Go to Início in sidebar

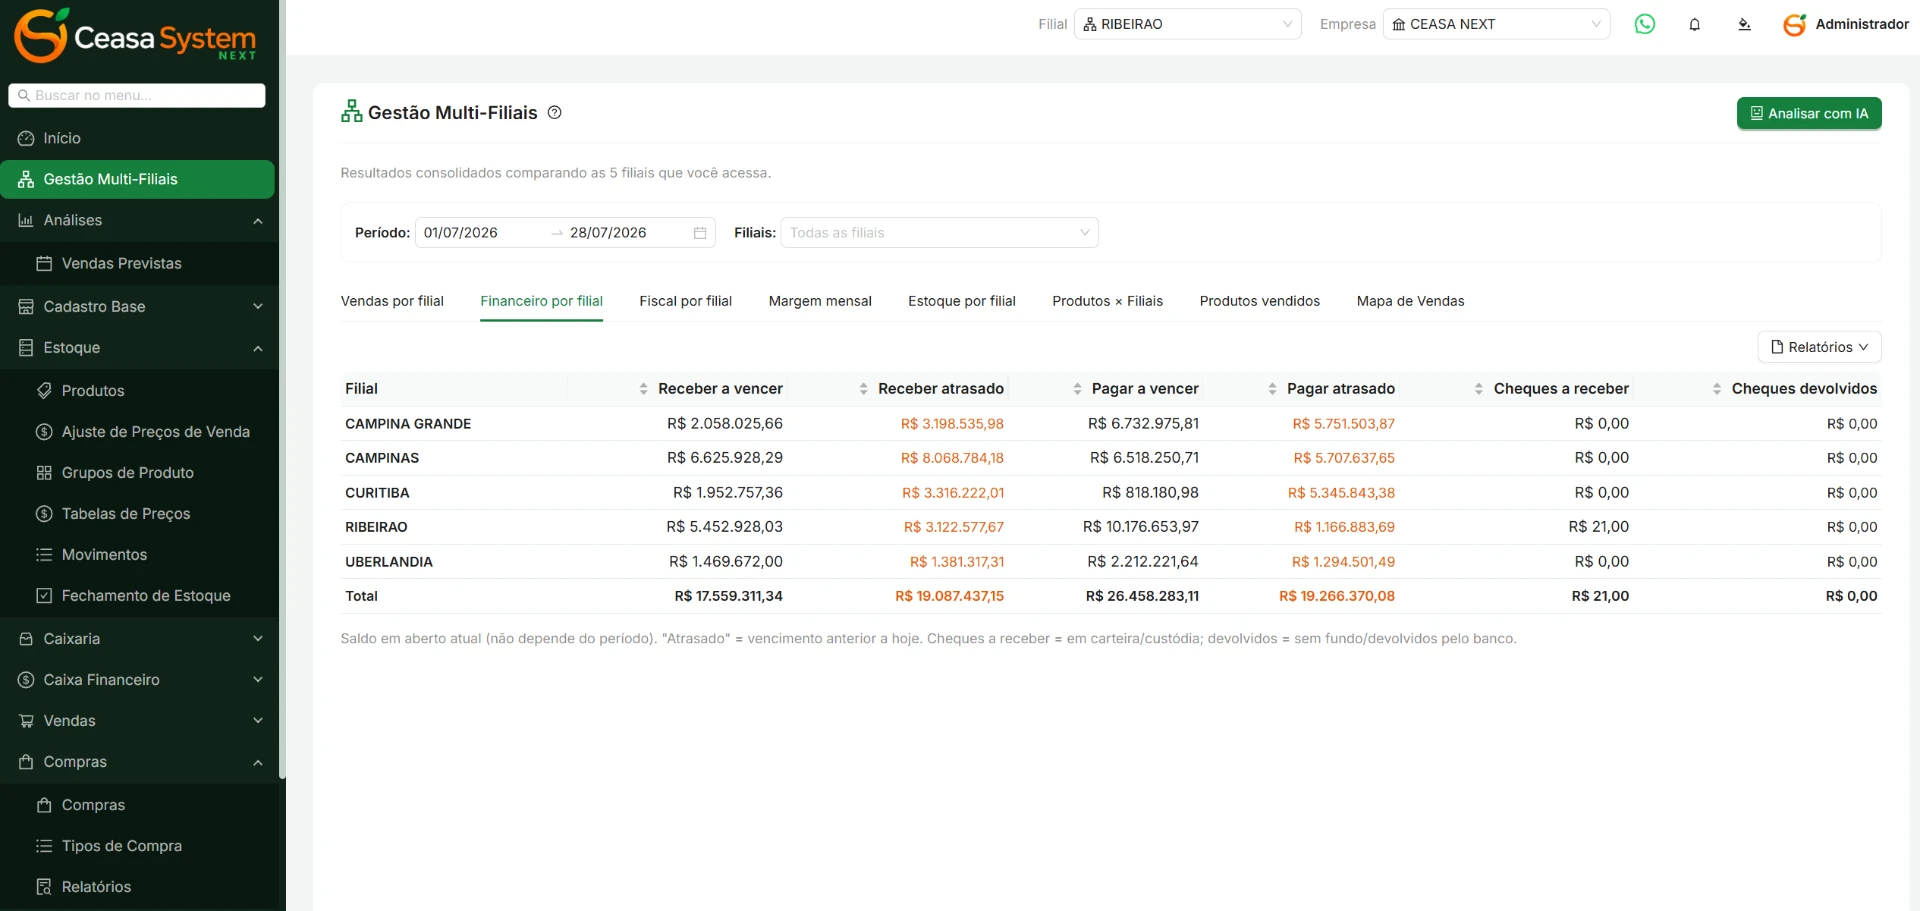click(x=138, y=138)
